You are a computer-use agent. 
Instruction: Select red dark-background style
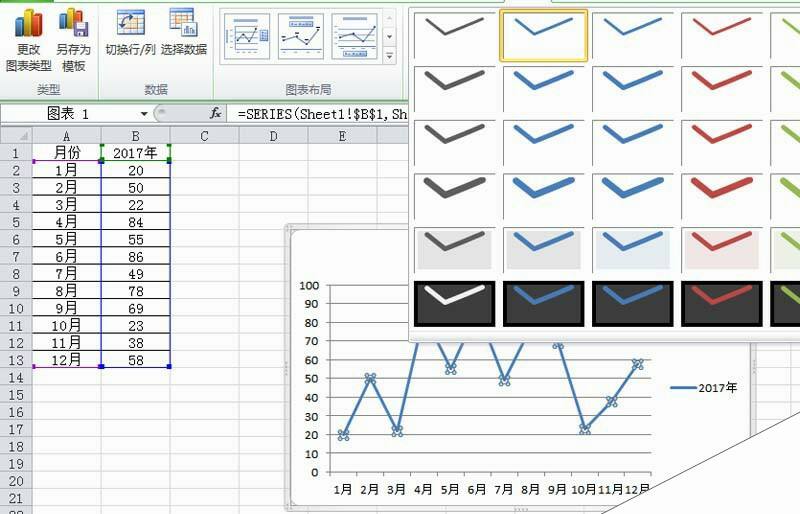click(x=722, y=303)
